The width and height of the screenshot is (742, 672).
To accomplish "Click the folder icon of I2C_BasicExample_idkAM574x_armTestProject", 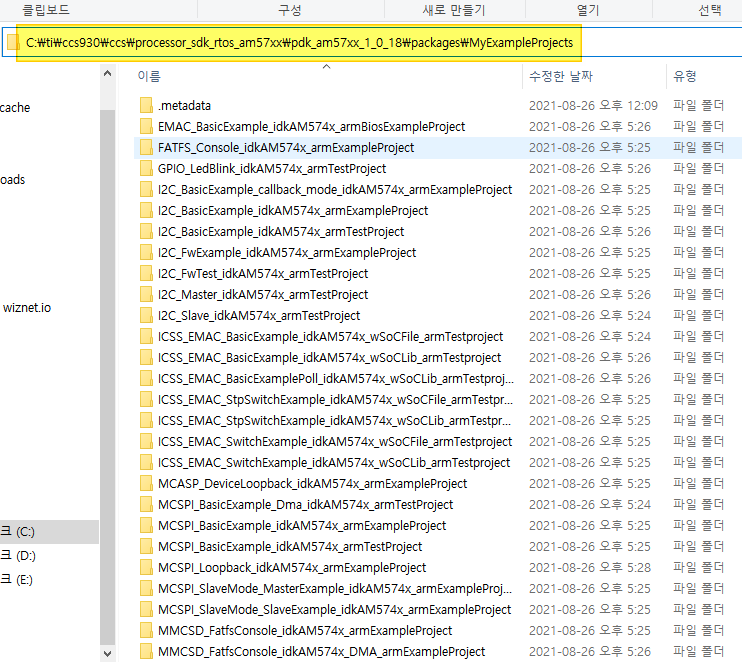I will pyautogui.click(x=146, y=231).
